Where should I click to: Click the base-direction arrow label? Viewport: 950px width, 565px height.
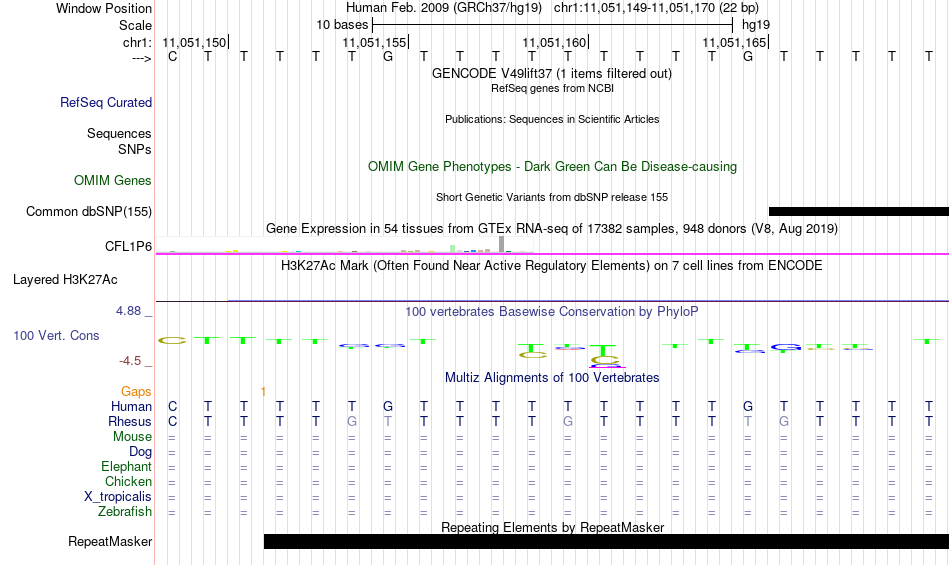click(142, 58)
